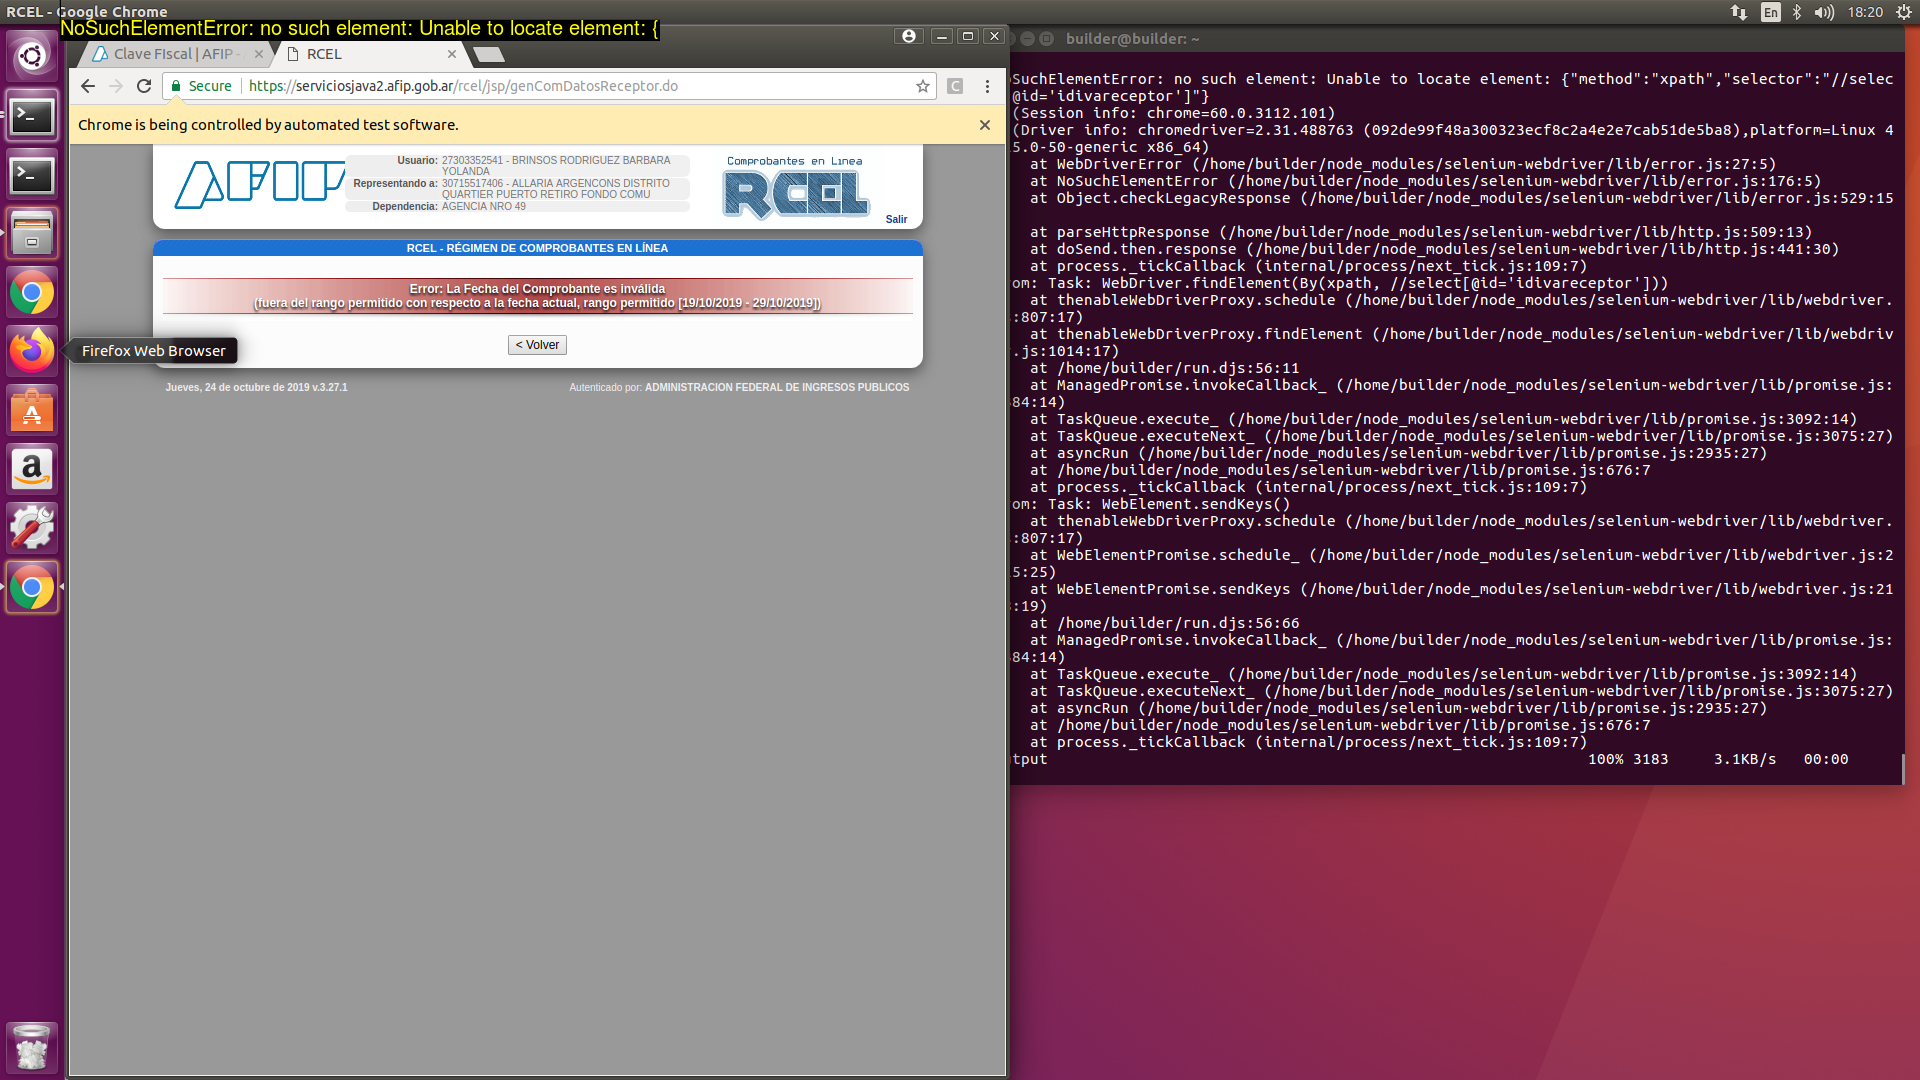Click the Volver button
1920x1080 pixels.
537,345
